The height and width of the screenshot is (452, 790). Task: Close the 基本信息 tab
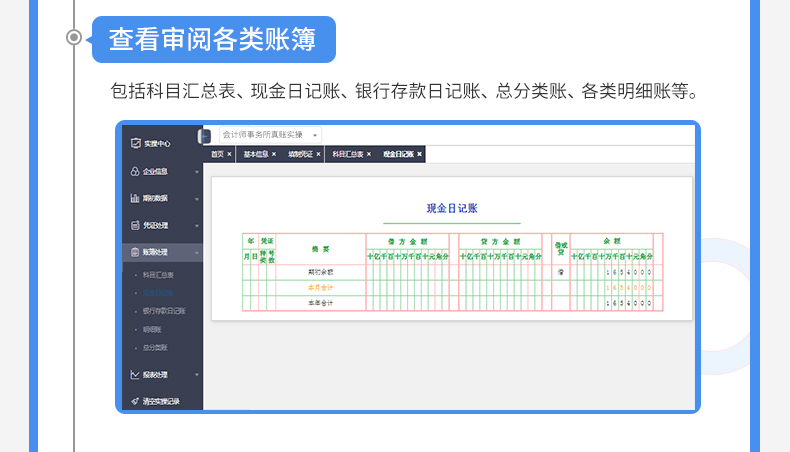pos(273,155)
